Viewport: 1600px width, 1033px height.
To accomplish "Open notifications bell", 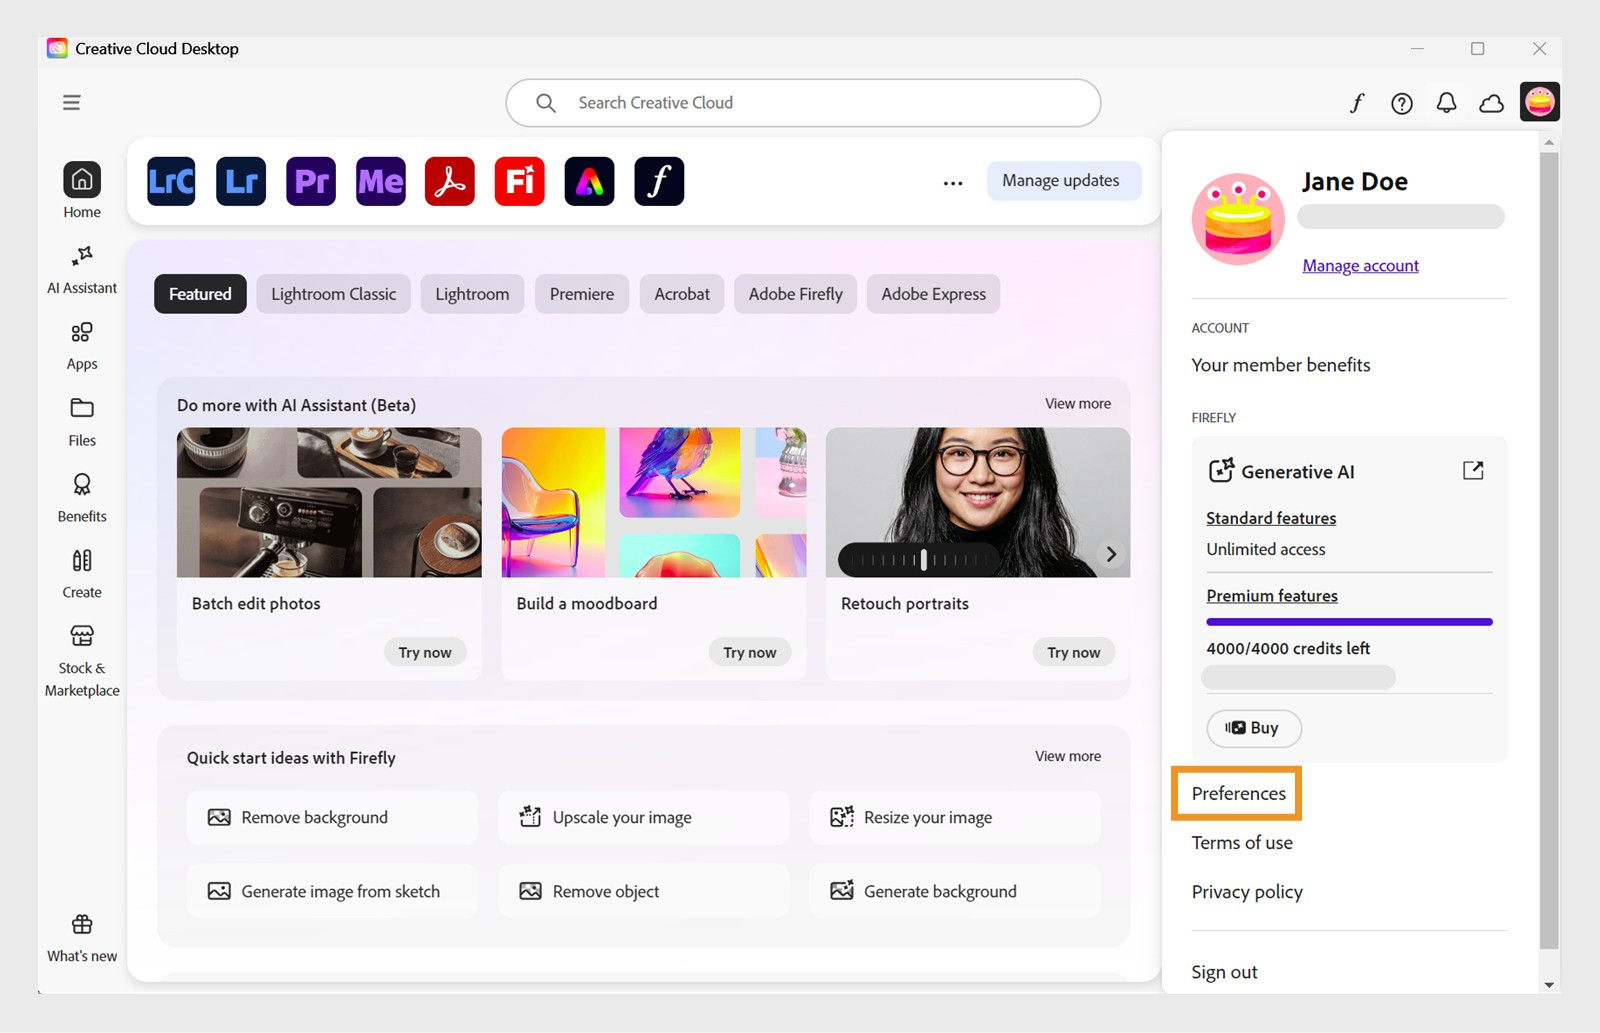I will pos(1446,103).
